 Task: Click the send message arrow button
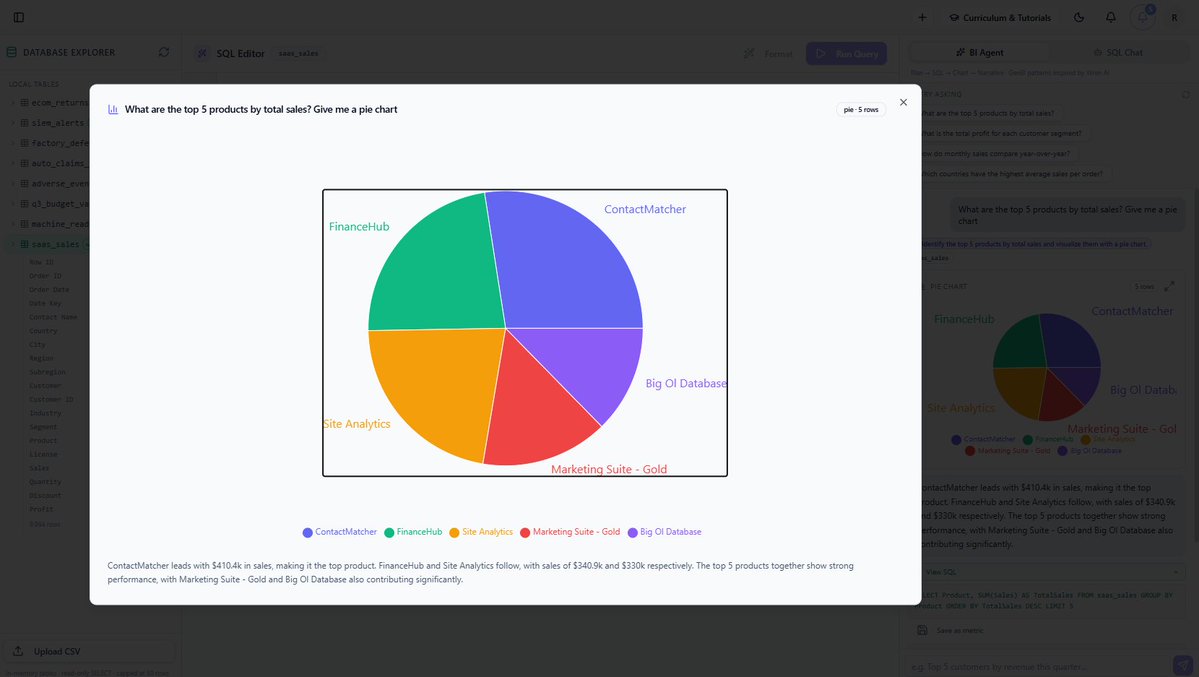click(1182, 666)
